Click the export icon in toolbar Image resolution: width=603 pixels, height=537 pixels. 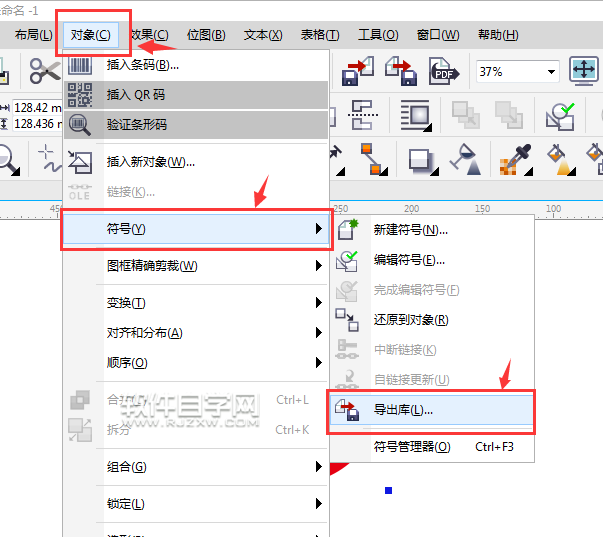point(401,71)
